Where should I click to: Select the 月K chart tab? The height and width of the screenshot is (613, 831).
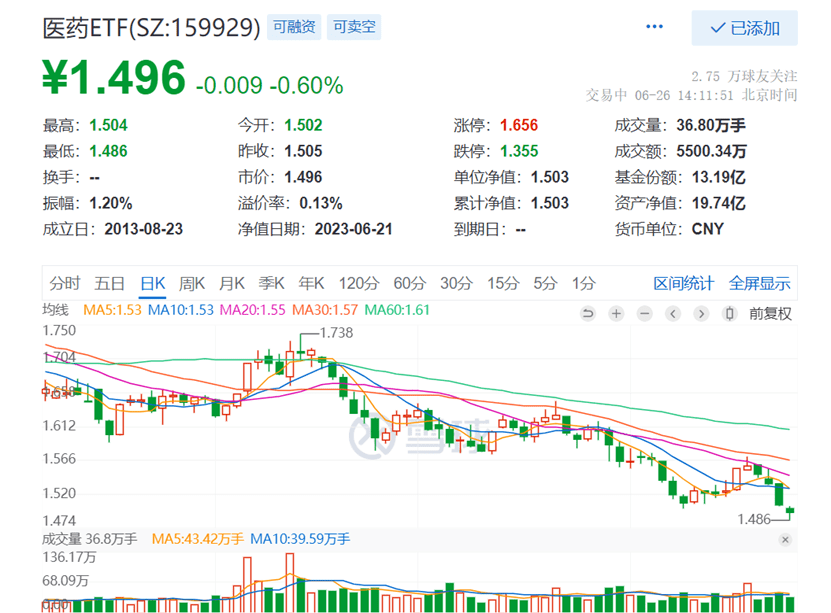pyautogui.click(x=232, y=283)
